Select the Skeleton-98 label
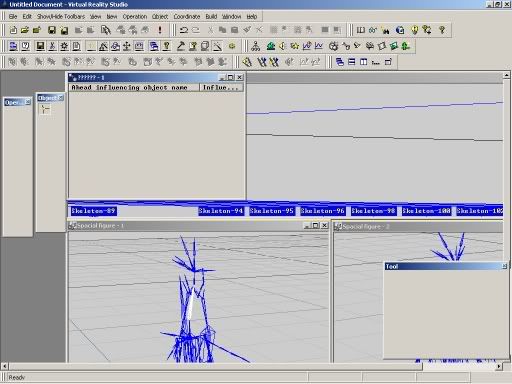This screenshot has height=384, width=512. (373, 211)
